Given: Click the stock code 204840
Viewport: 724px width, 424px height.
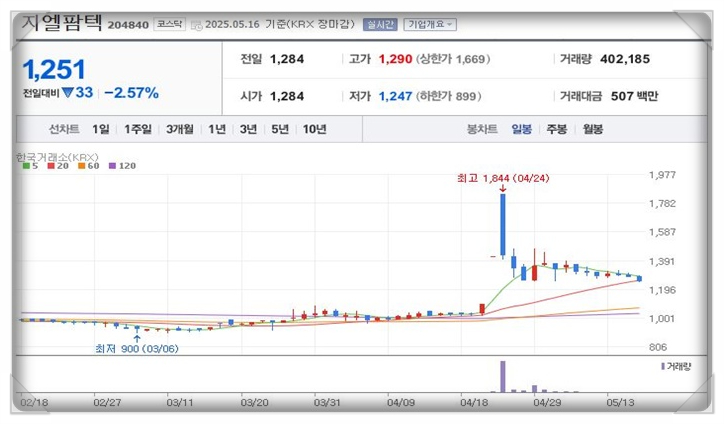Looking at the screenshot, I should (128, 25).
